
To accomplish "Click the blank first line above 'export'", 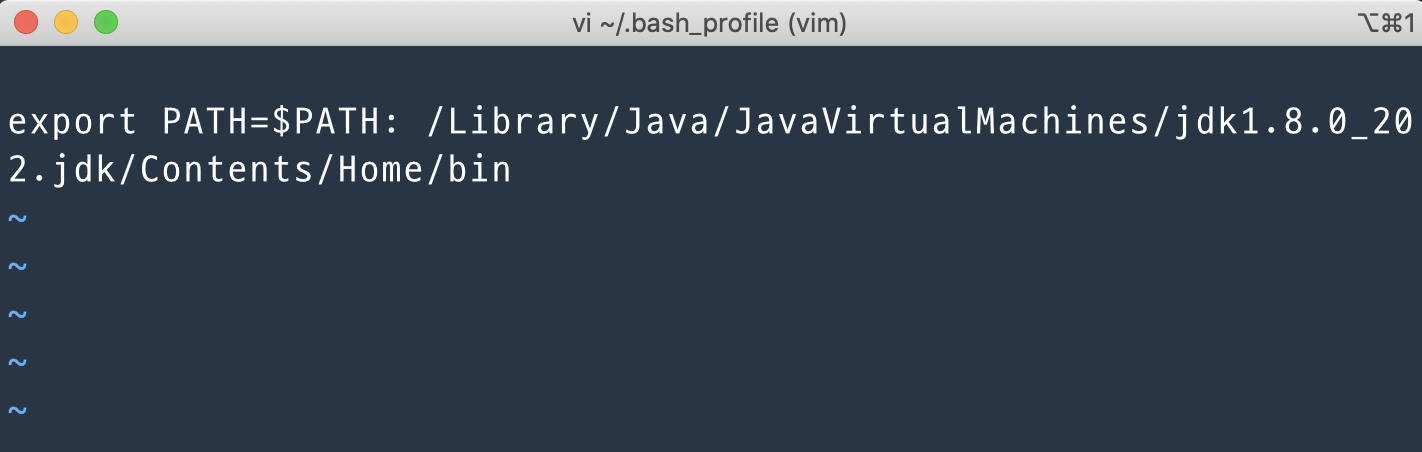I will [711, 74].
